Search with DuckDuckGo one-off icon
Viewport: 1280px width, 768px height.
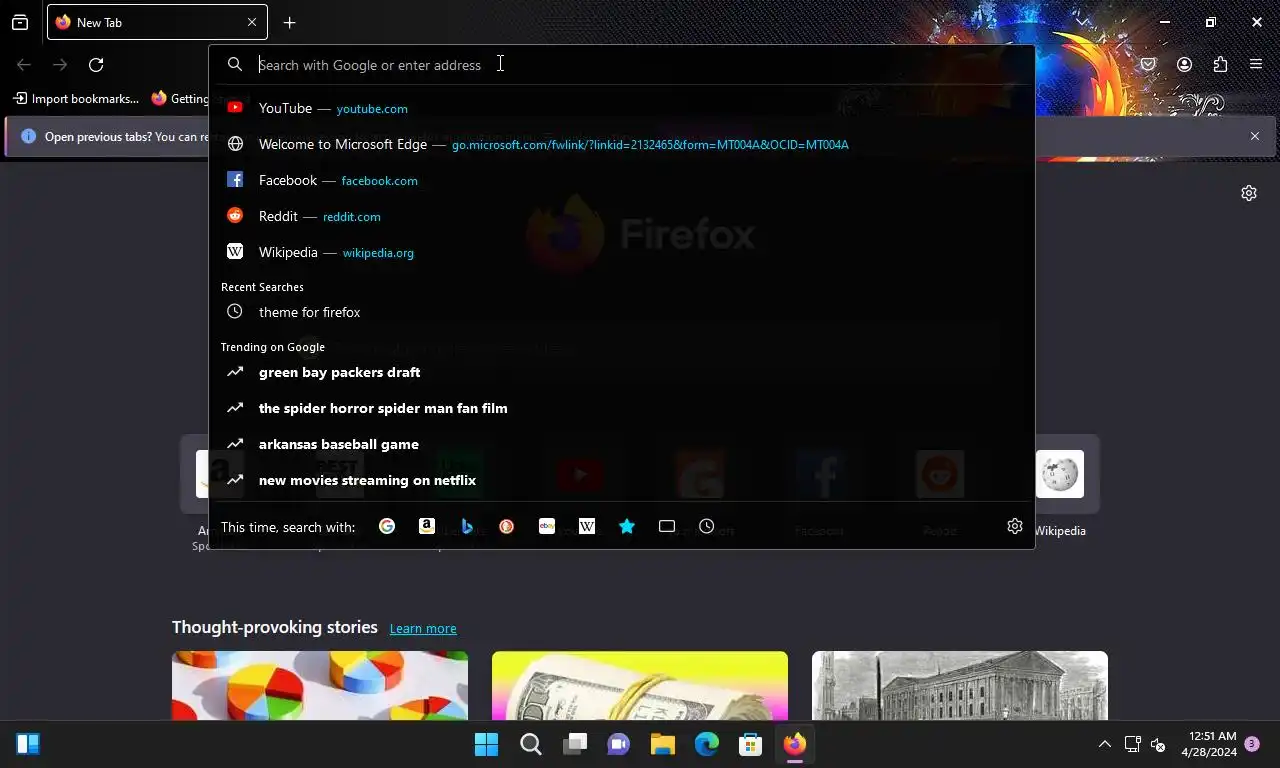[x=507, y=526]
